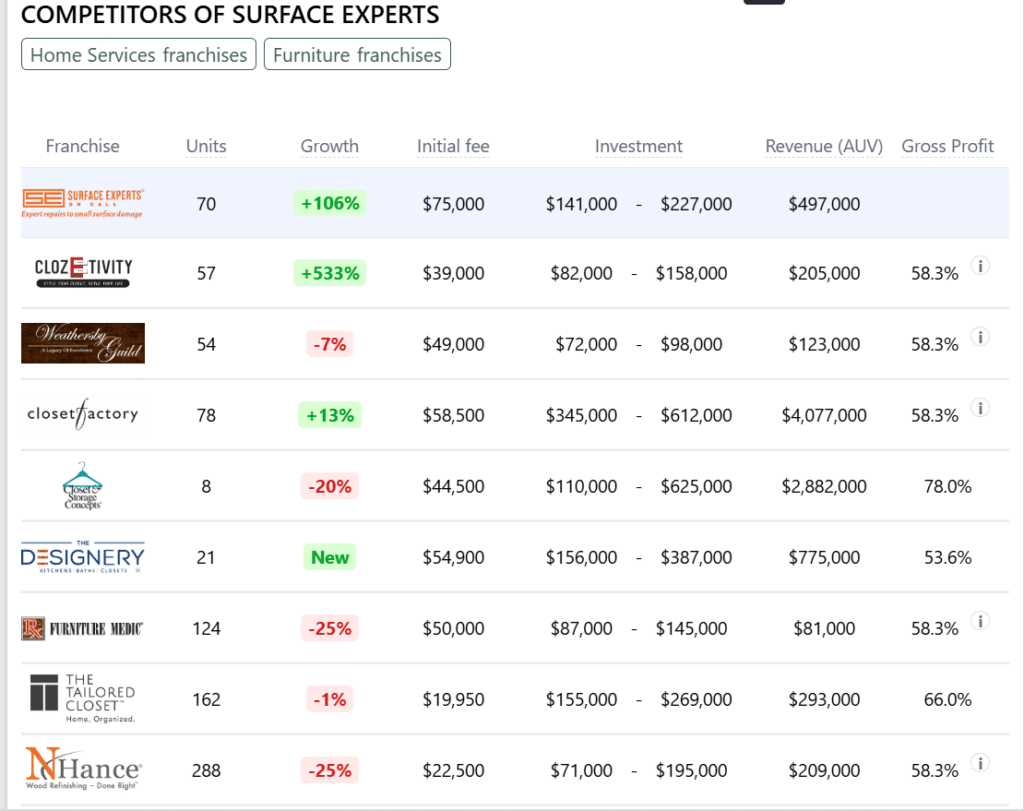Click the 288 units value

coord(206,771)
